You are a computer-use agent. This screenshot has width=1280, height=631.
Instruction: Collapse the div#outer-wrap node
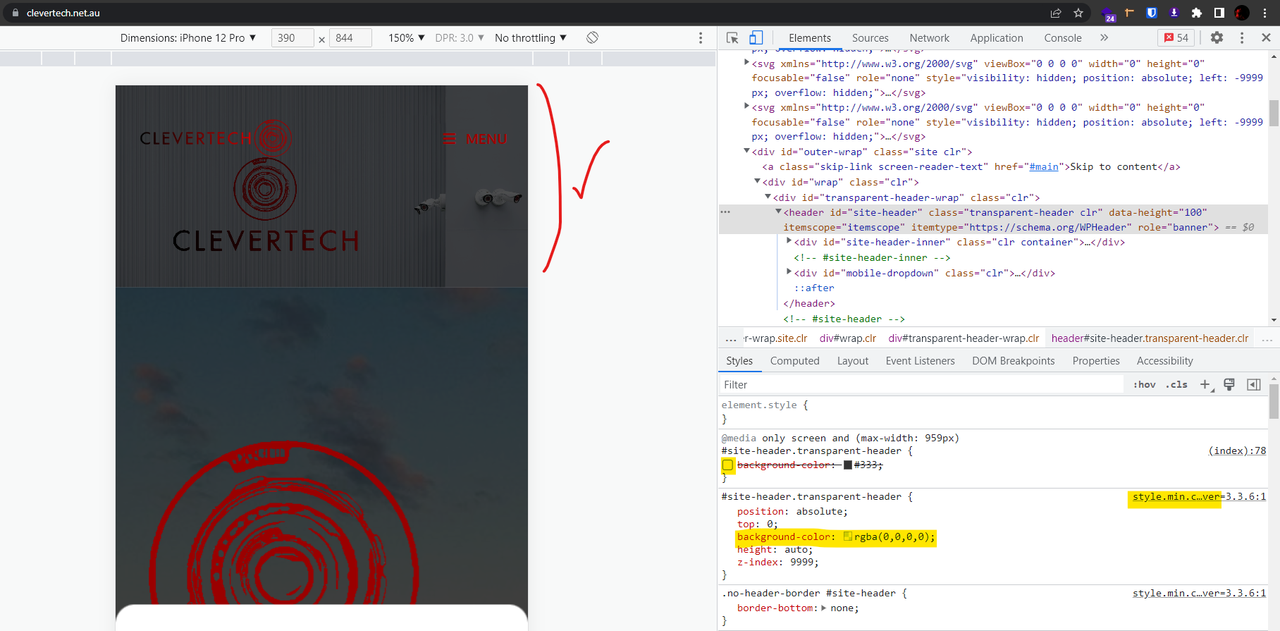(746, 152)
